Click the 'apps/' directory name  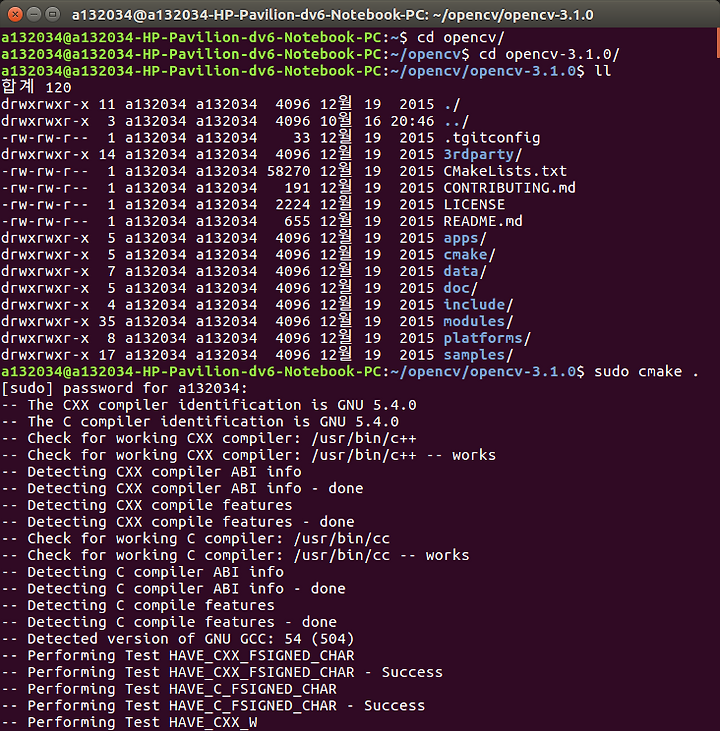click(x=465, y=238)
